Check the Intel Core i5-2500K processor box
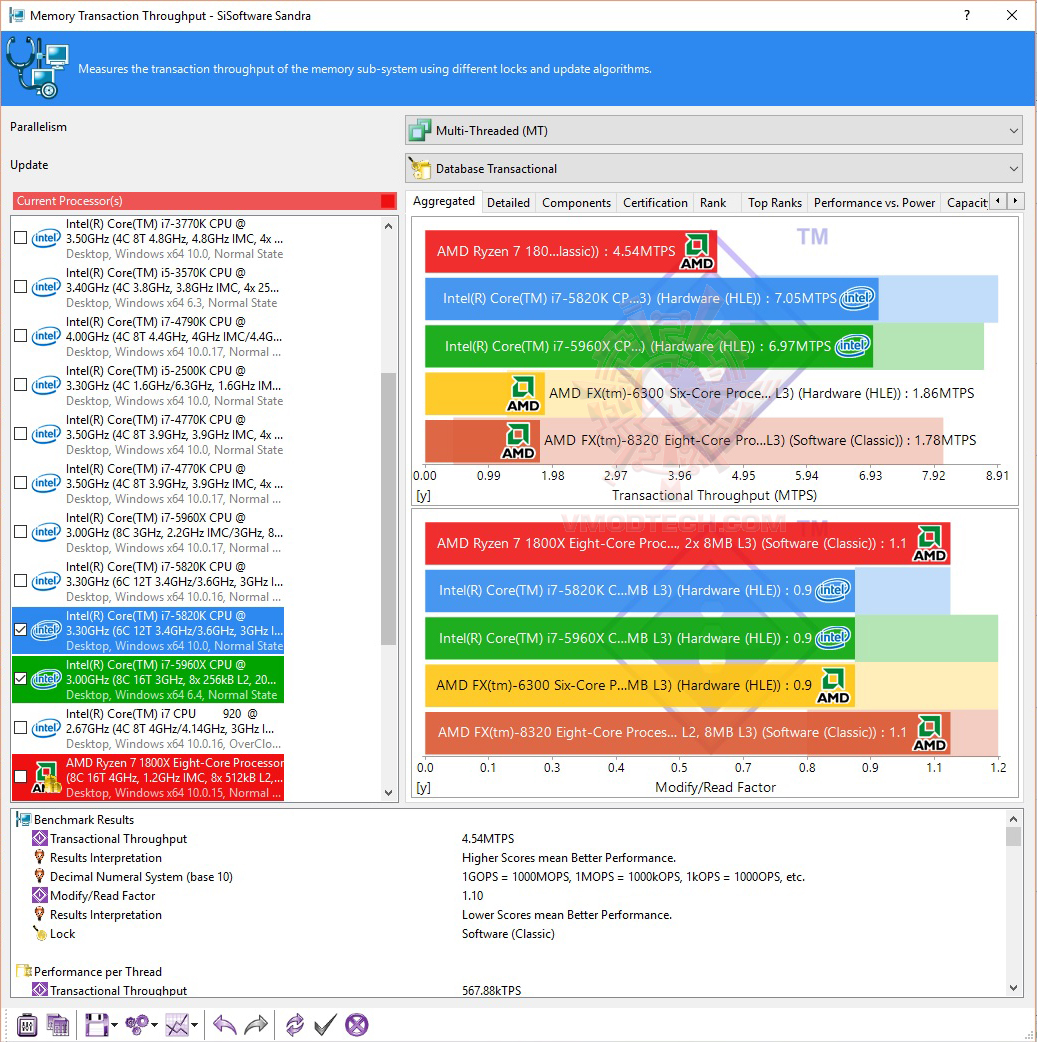The width and height of the screenshot is (1037, 1042). (21, 385)
